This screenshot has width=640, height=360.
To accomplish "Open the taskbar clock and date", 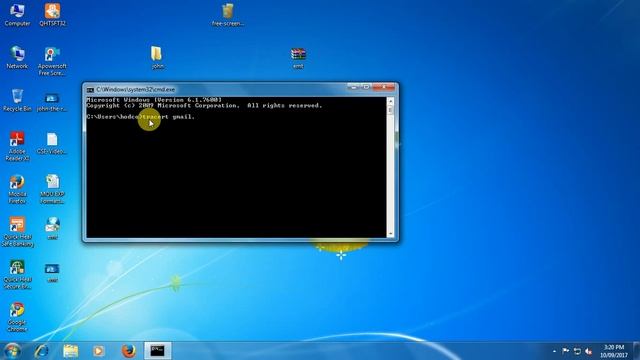I will click(614, 351).
